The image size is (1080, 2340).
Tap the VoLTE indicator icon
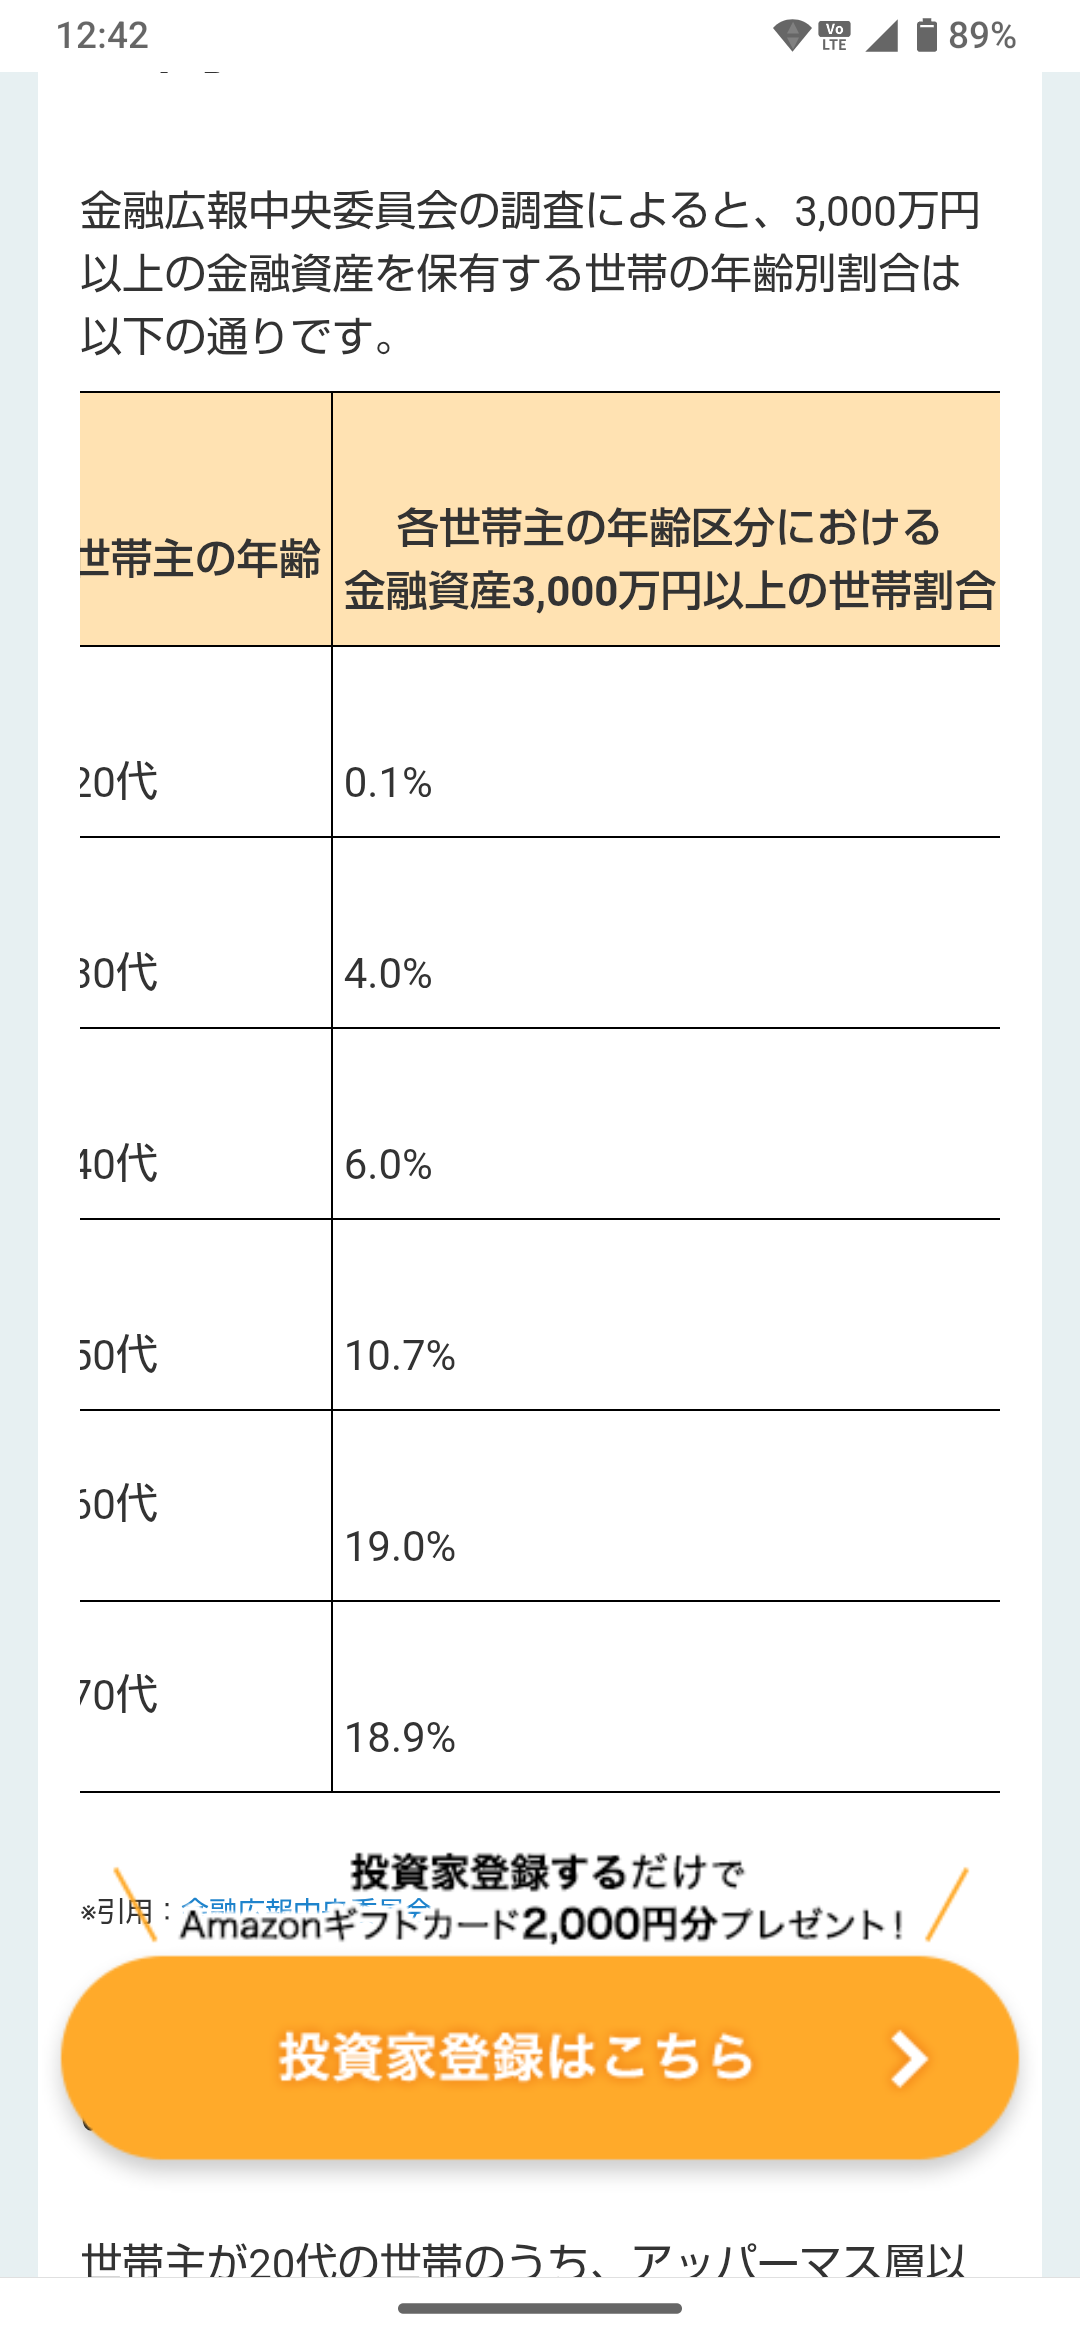point(835,36)
